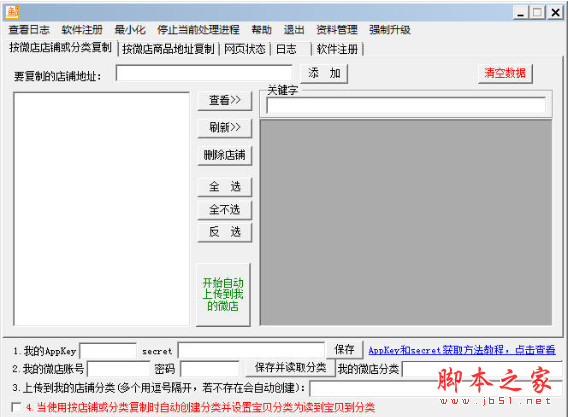Open 资料管理 menu item

[337, 30]
